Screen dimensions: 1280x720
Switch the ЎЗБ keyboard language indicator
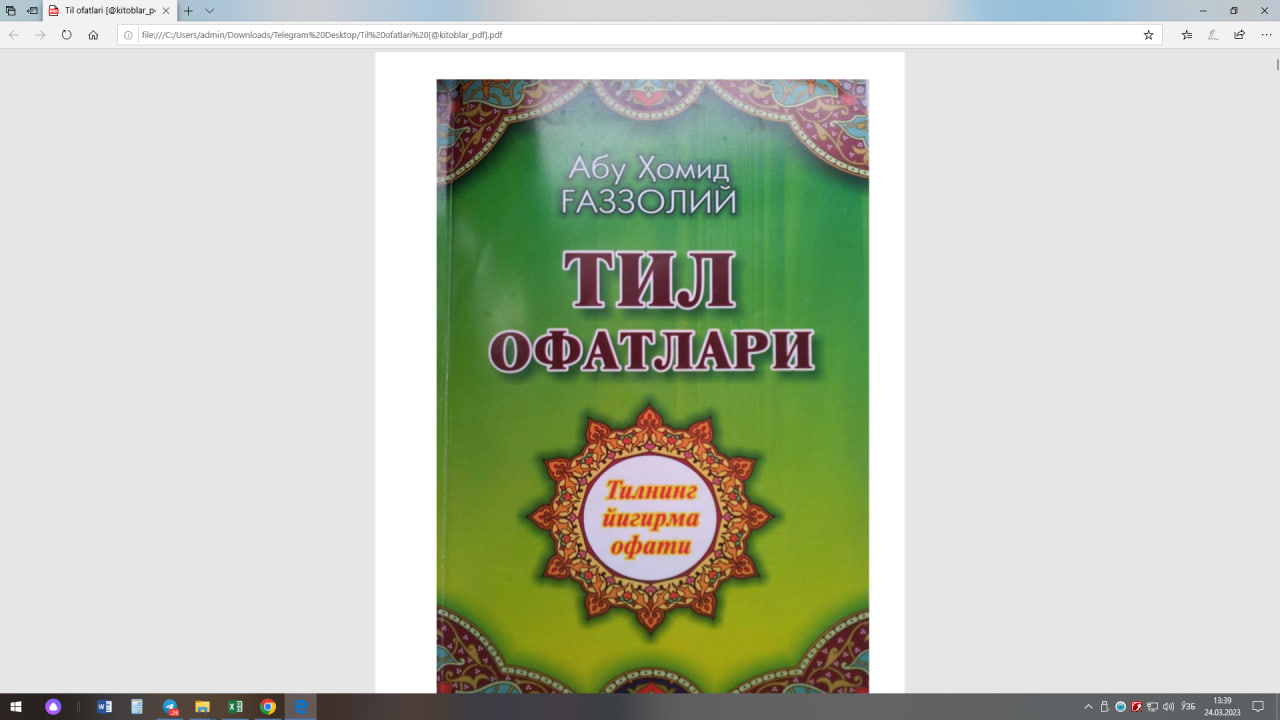click(x=1188, y=706)
